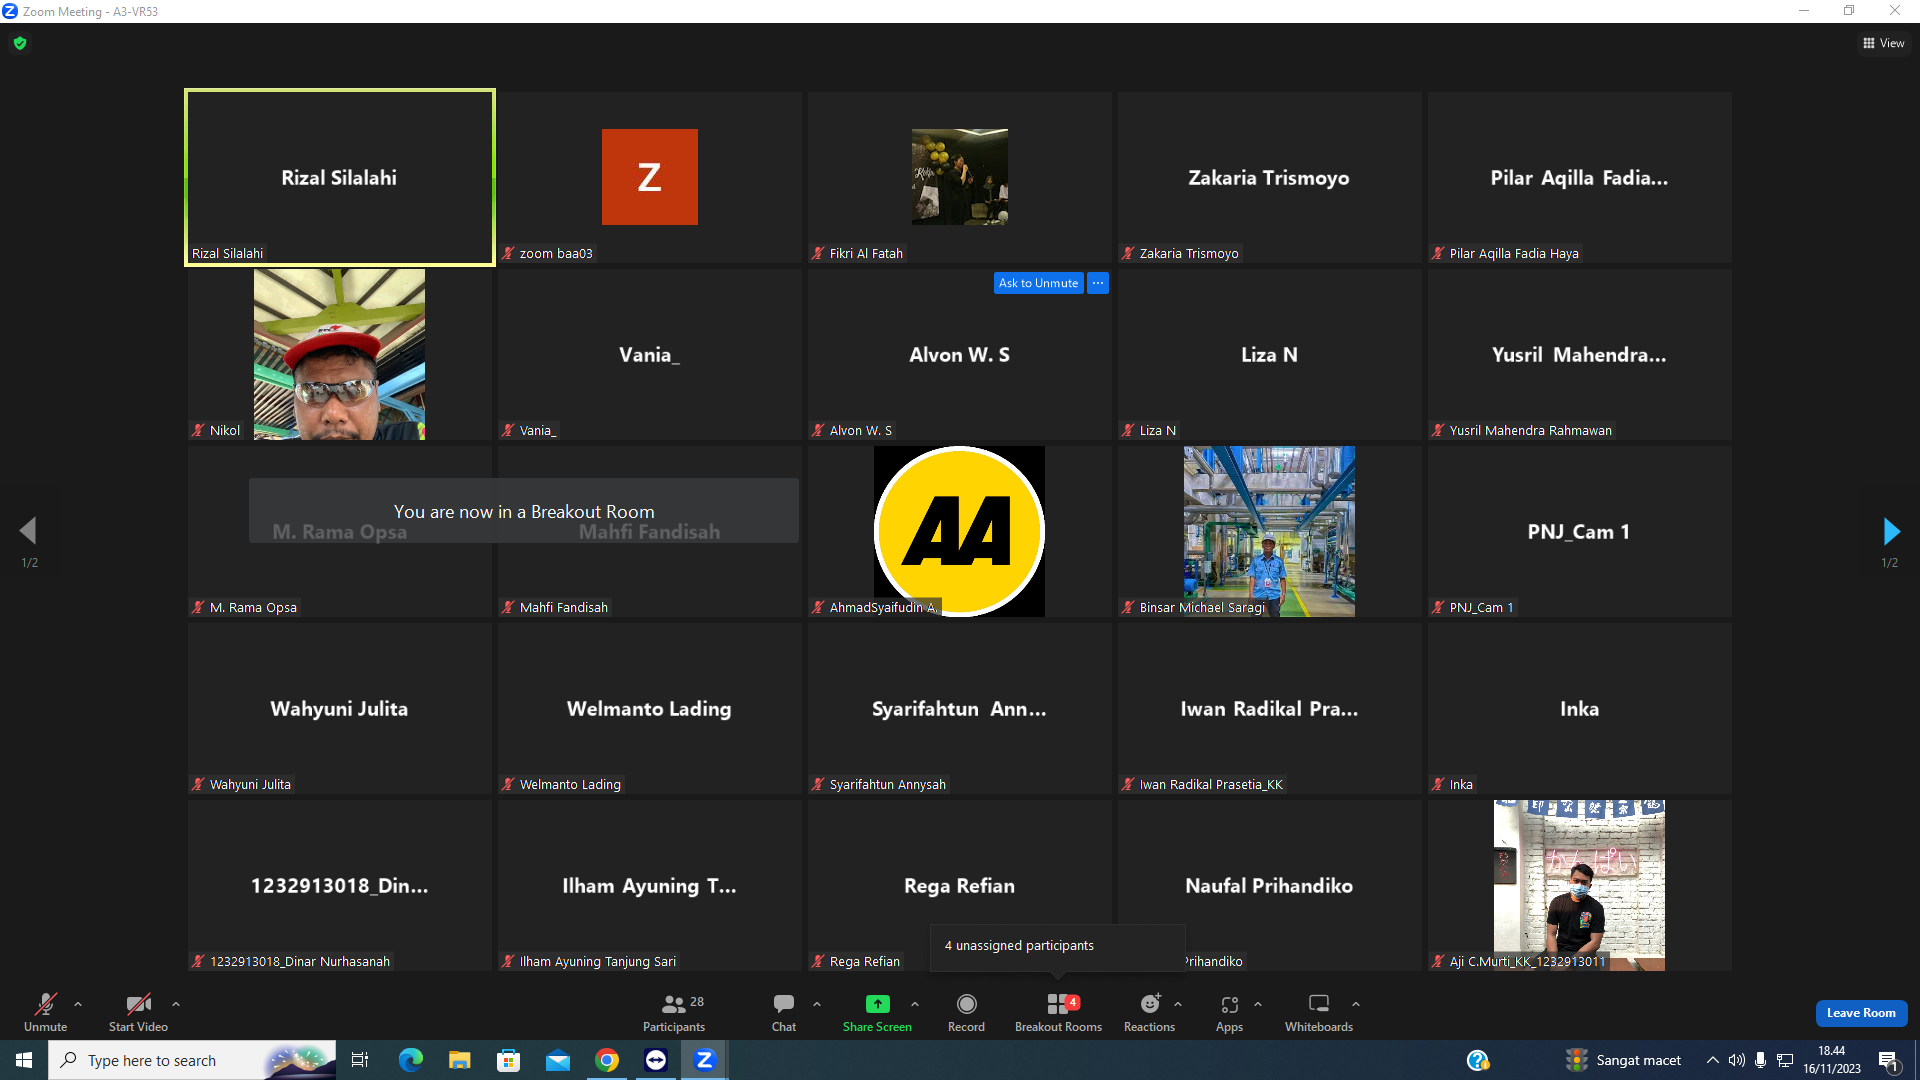The width and height of the screenshot is (1920, 1080).
Task: Select the Yusril Mahendra Rahmawan tile
Action: click(x=1580, y=354)
